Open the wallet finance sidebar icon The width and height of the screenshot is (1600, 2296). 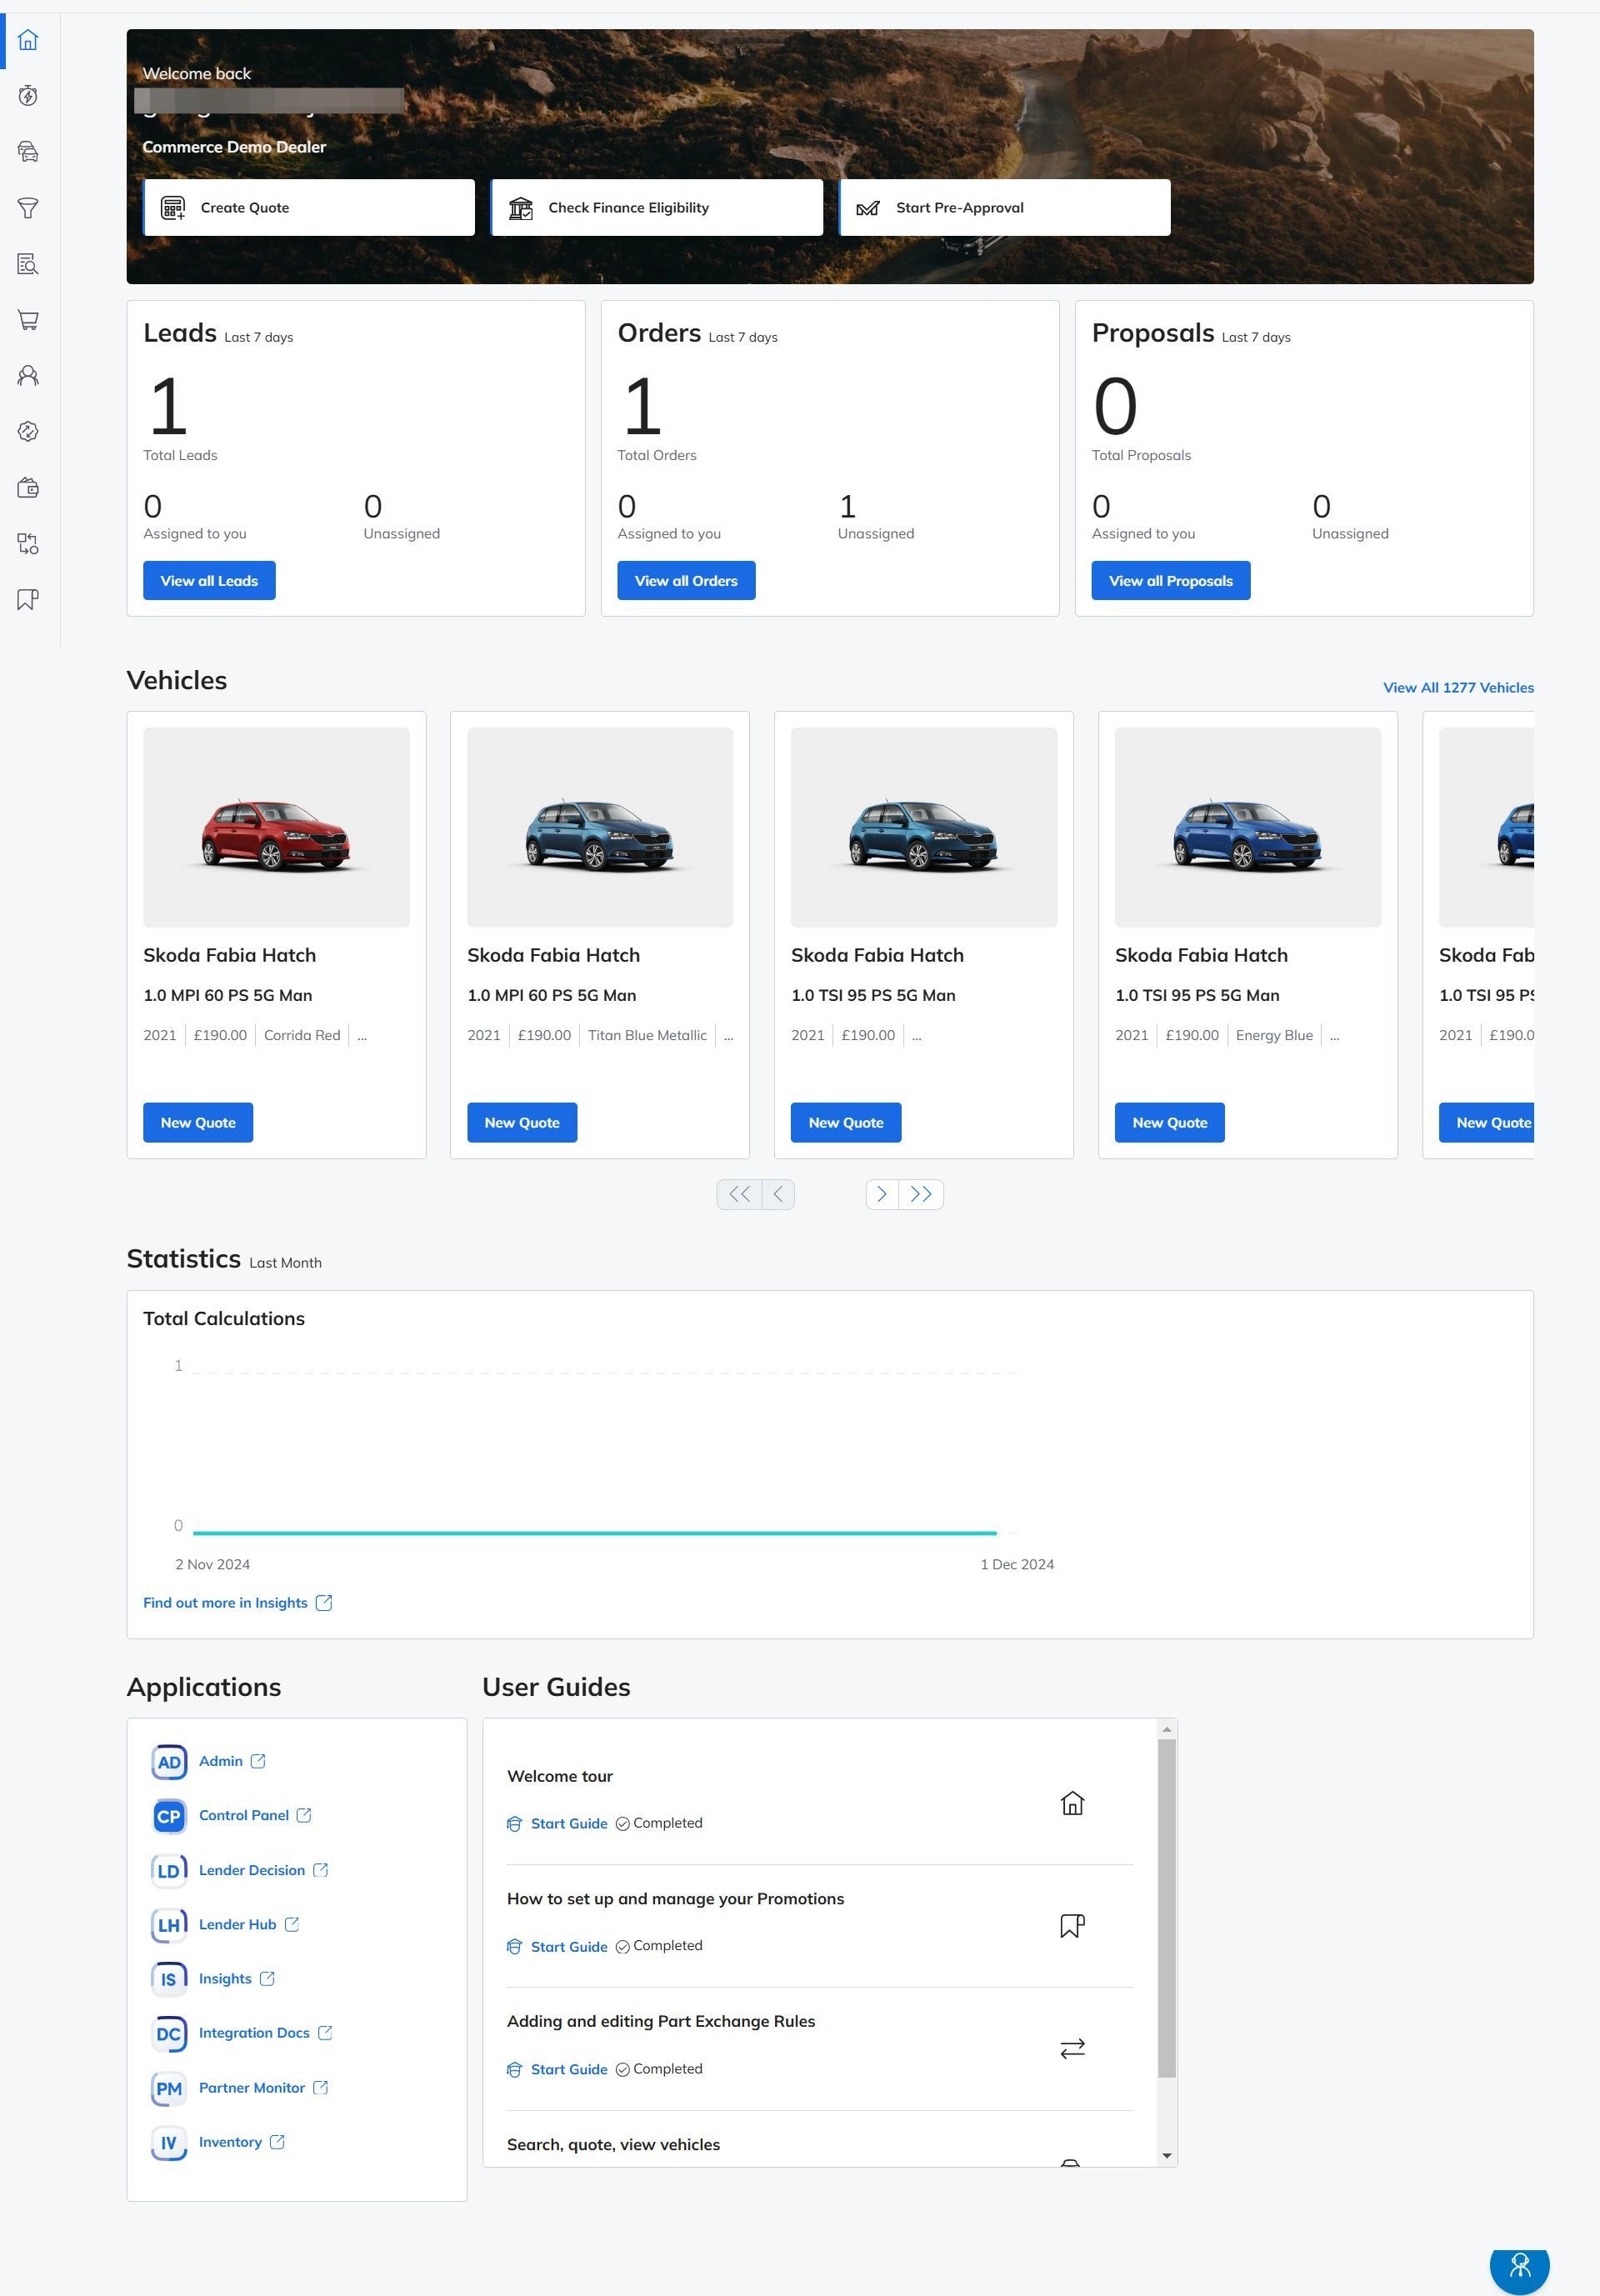point(28,488)
